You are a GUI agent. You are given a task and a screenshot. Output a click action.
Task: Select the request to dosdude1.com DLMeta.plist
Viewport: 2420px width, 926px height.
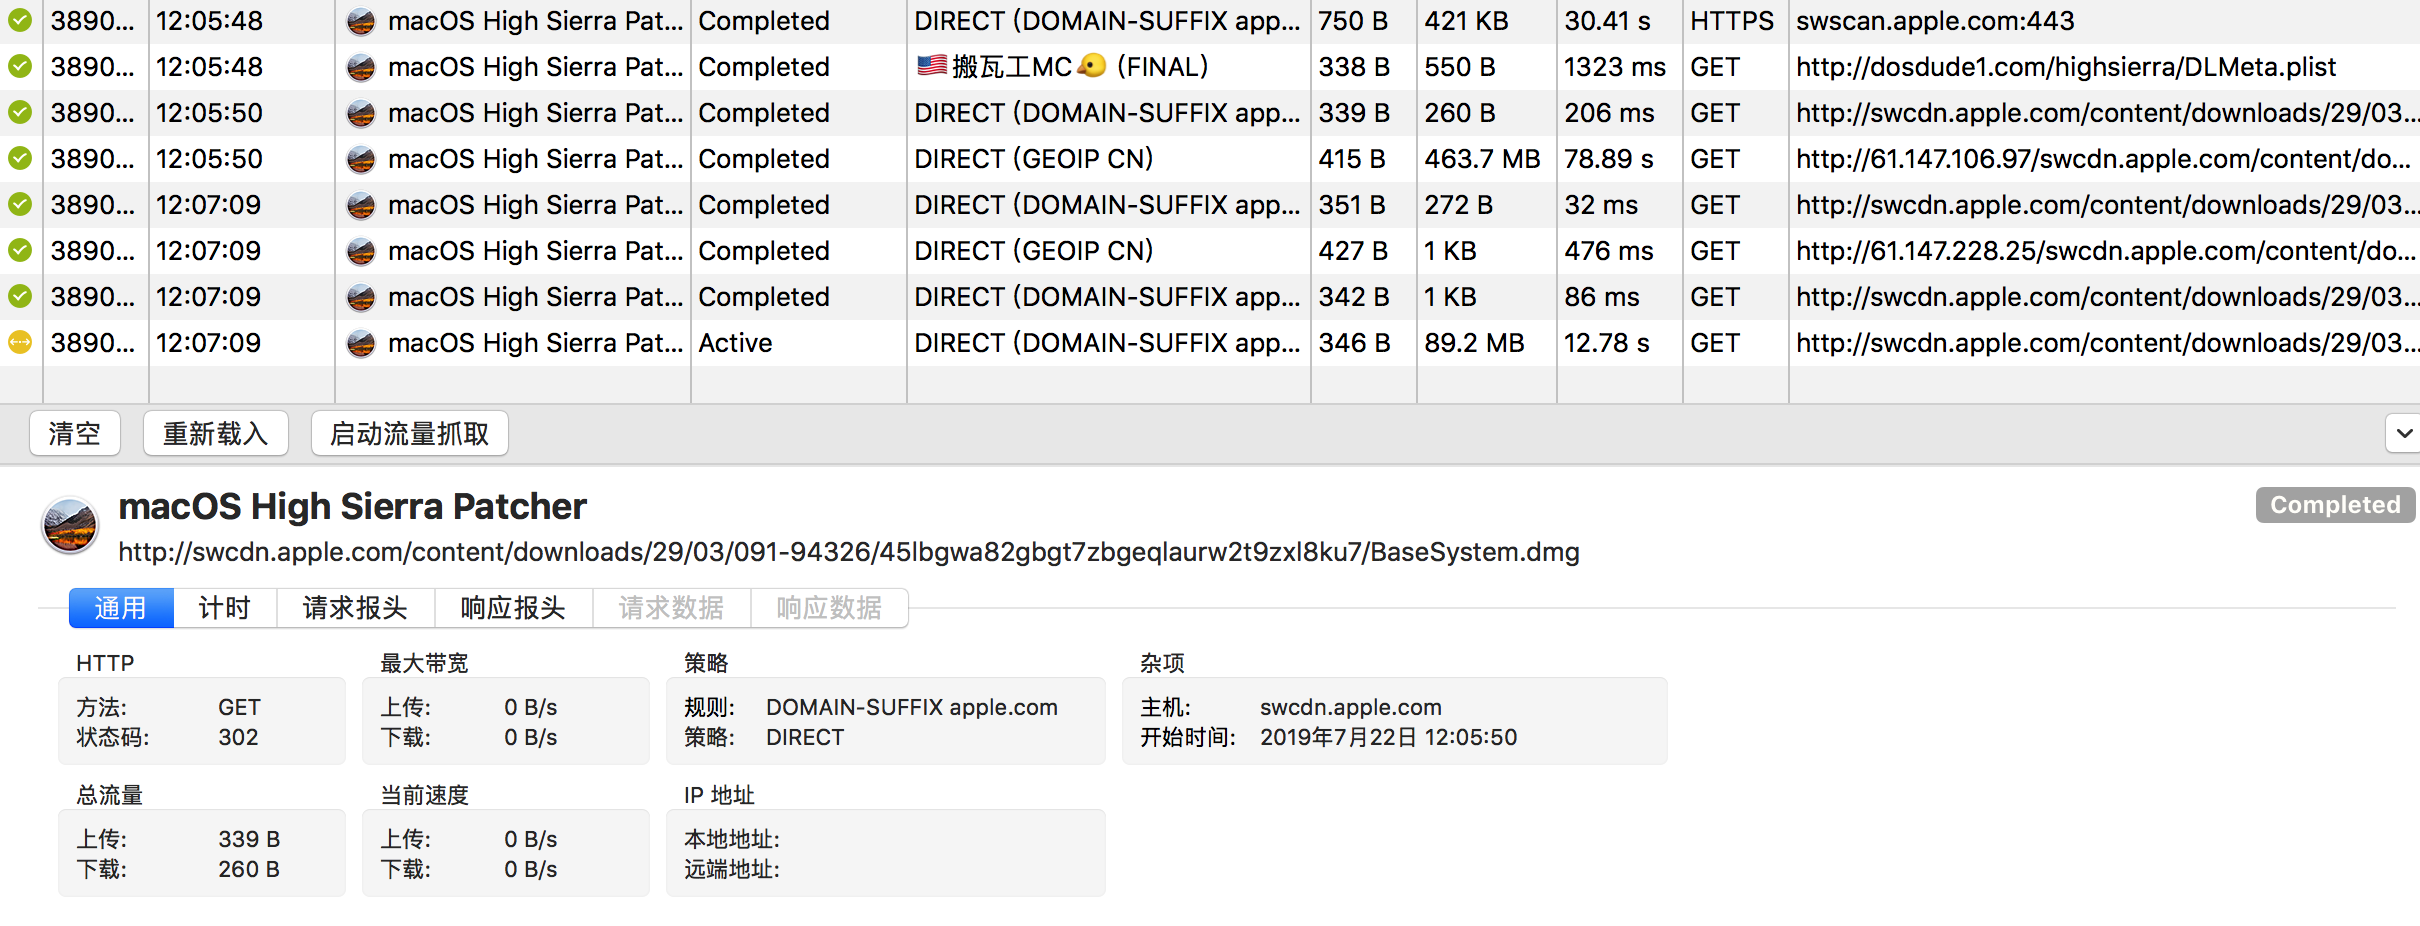click(2065, 67)
